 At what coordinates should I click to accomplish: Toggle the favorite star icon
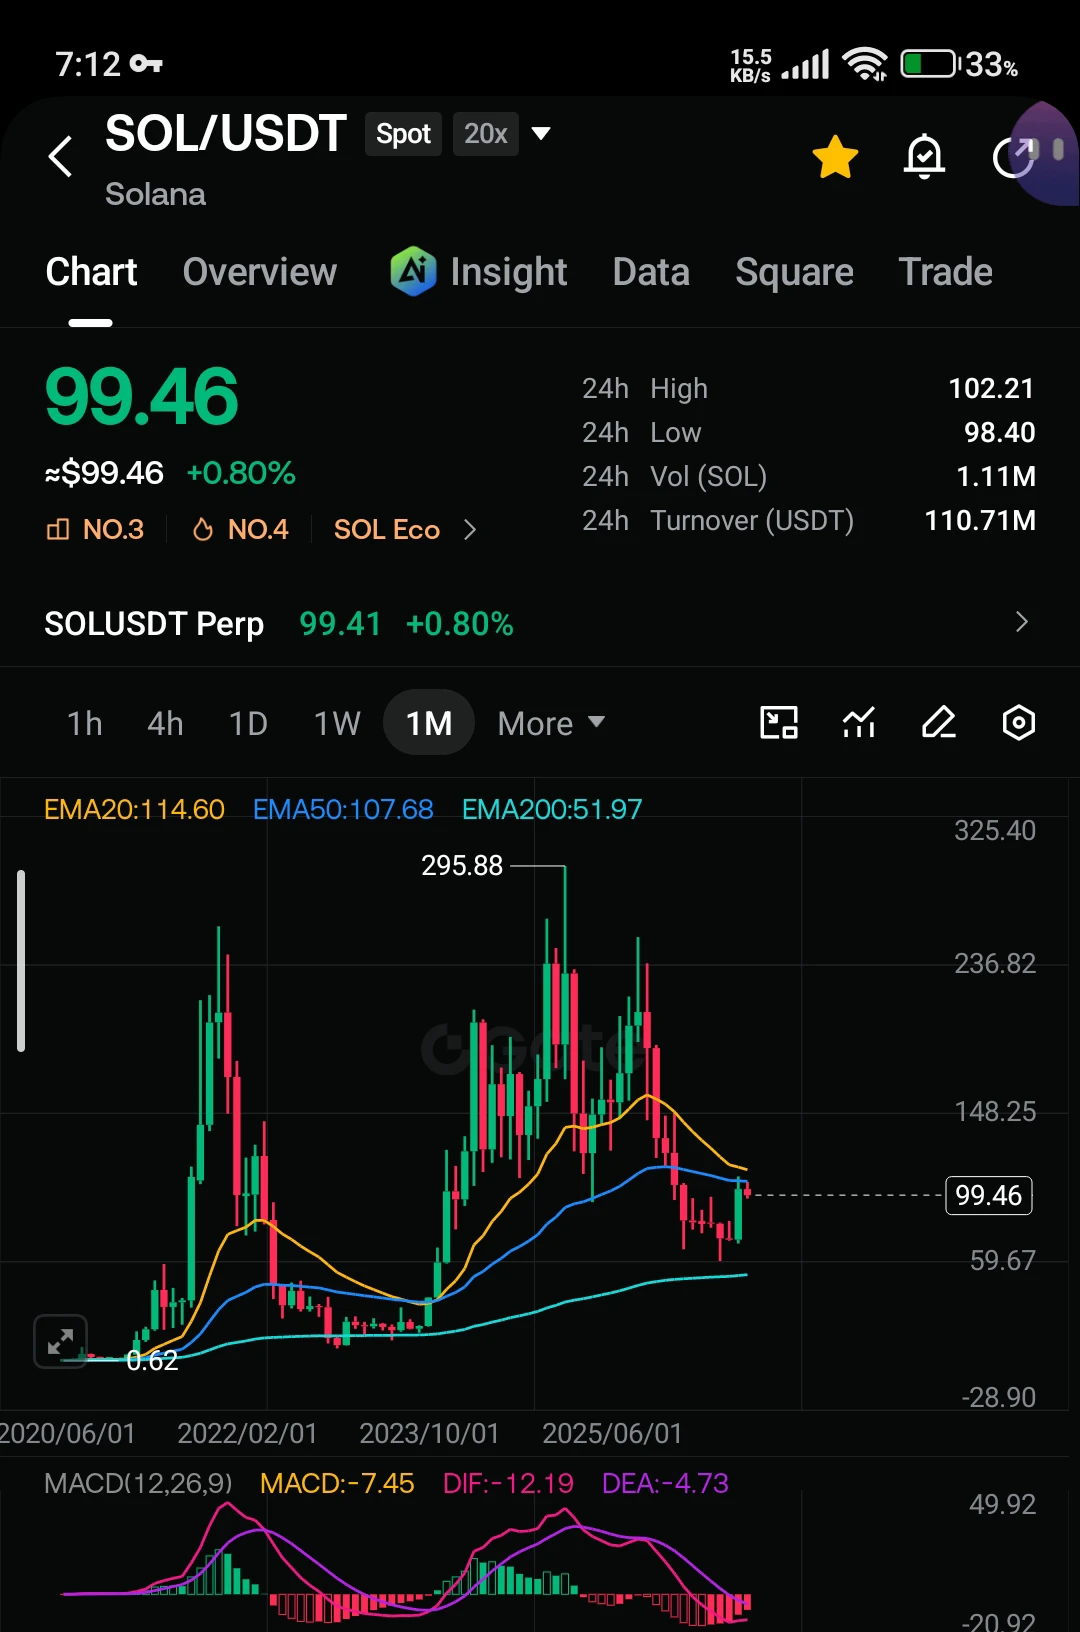(835, 157)
